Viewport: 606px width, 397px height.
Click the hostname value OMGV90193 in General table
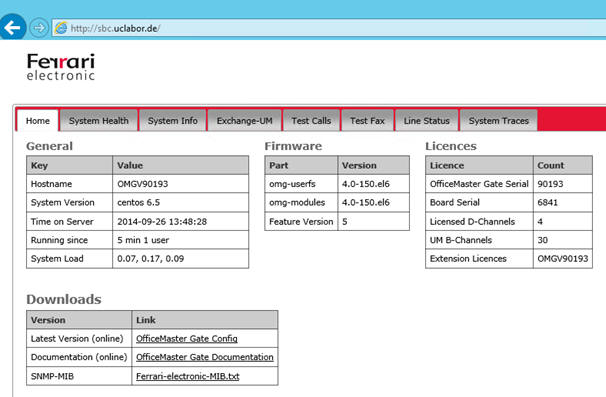(180, 184)
